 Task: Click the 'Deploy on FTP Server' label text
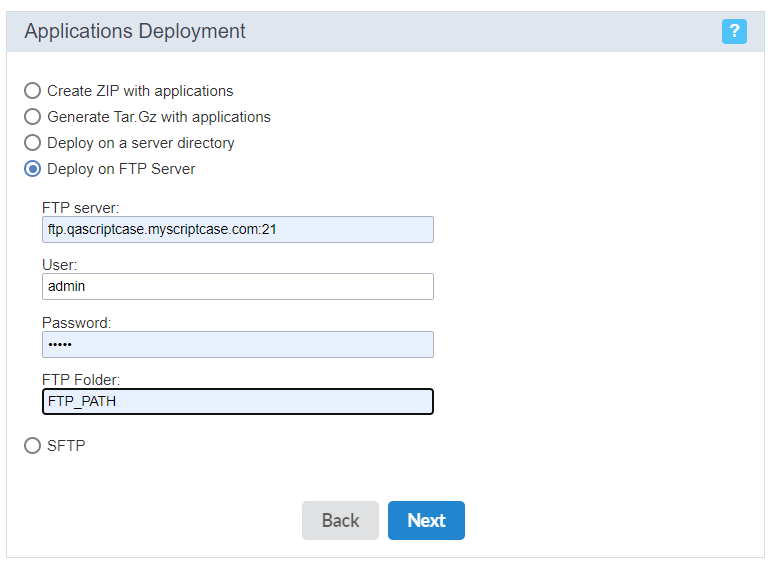[x=121, y=169]
